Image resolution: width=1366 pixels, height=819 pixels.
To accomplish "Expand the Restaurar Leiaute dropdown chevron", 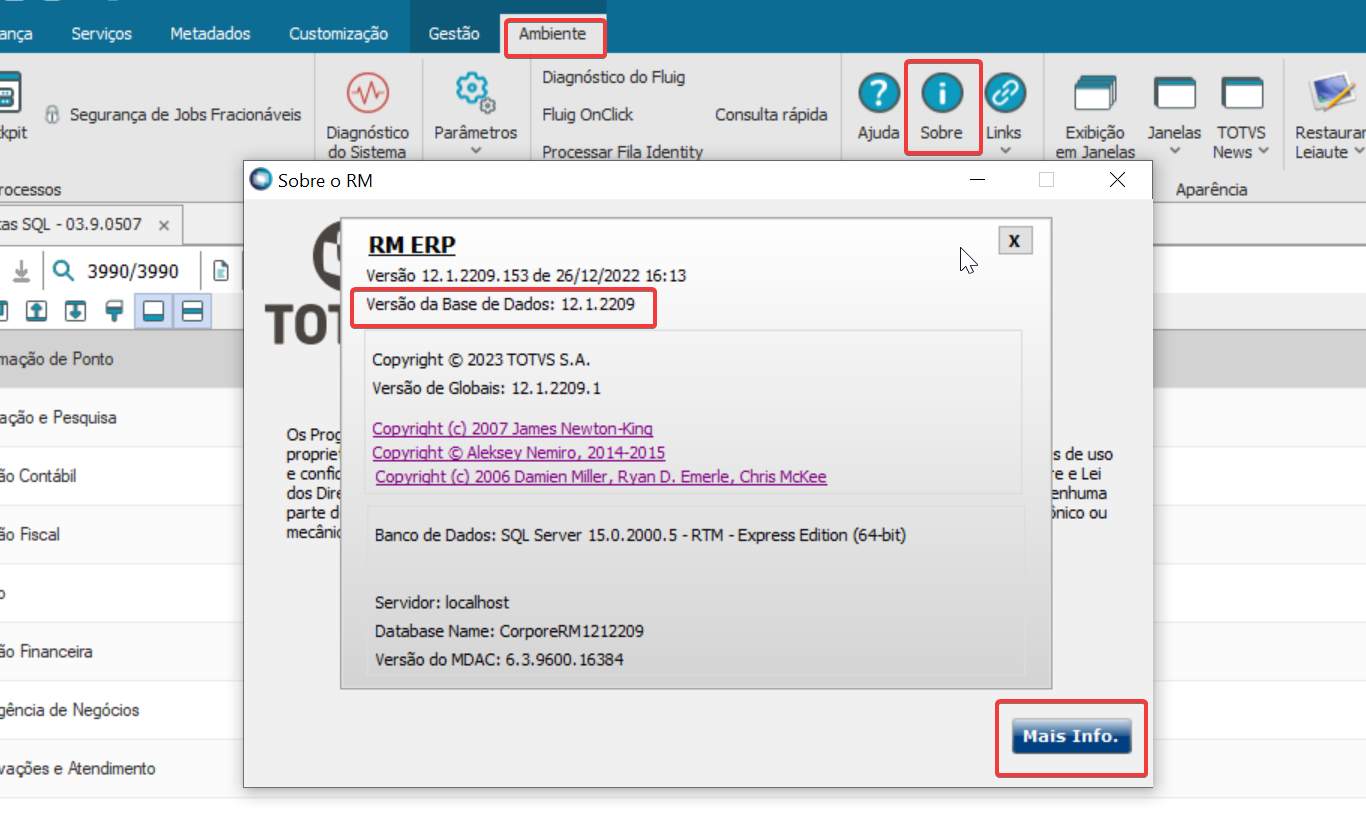I will (x=1358, y=152).
